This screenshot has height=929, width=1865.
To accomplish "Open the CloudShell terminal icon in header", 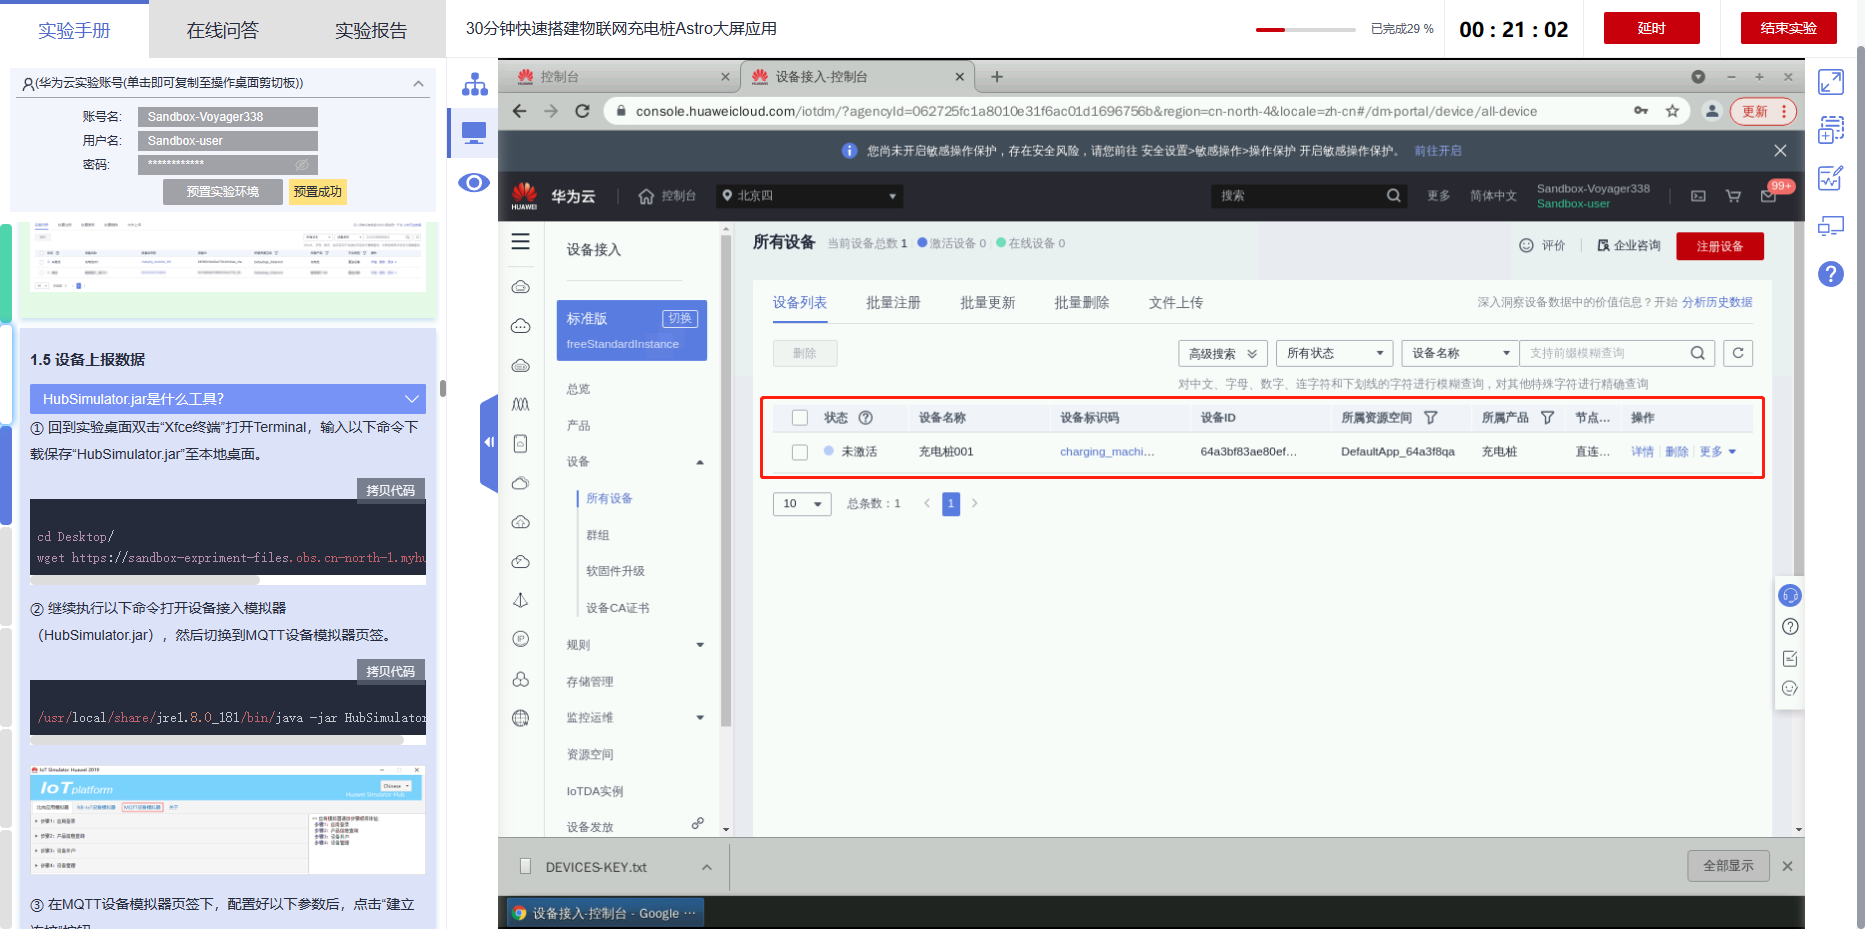I will tap(1698, 196).
